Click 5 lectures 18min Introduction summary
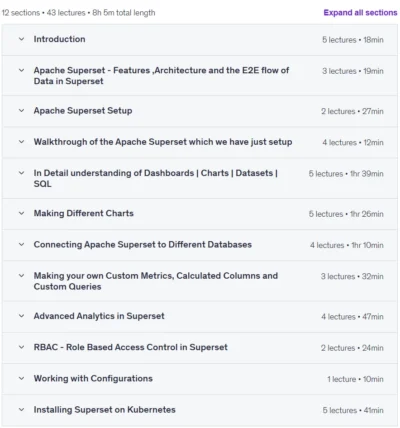Viewport: 400px width, 428px height. 353,40
